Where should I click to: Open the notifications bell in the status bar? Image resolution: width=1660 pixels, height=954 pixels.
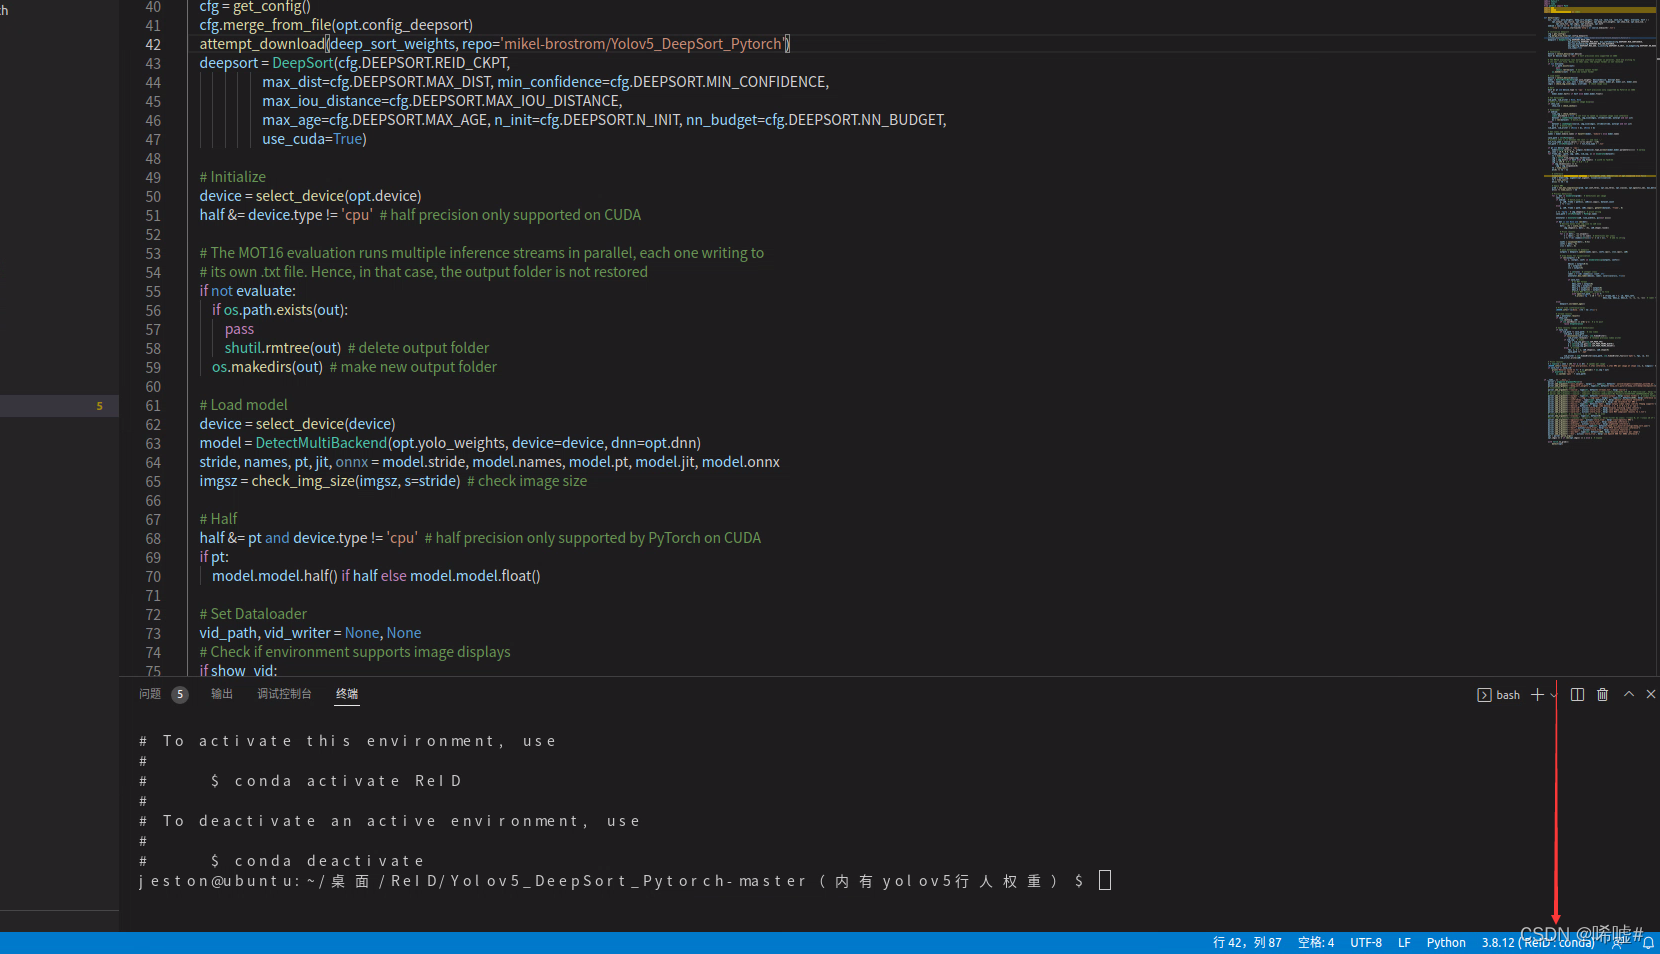coord(1648,943)
